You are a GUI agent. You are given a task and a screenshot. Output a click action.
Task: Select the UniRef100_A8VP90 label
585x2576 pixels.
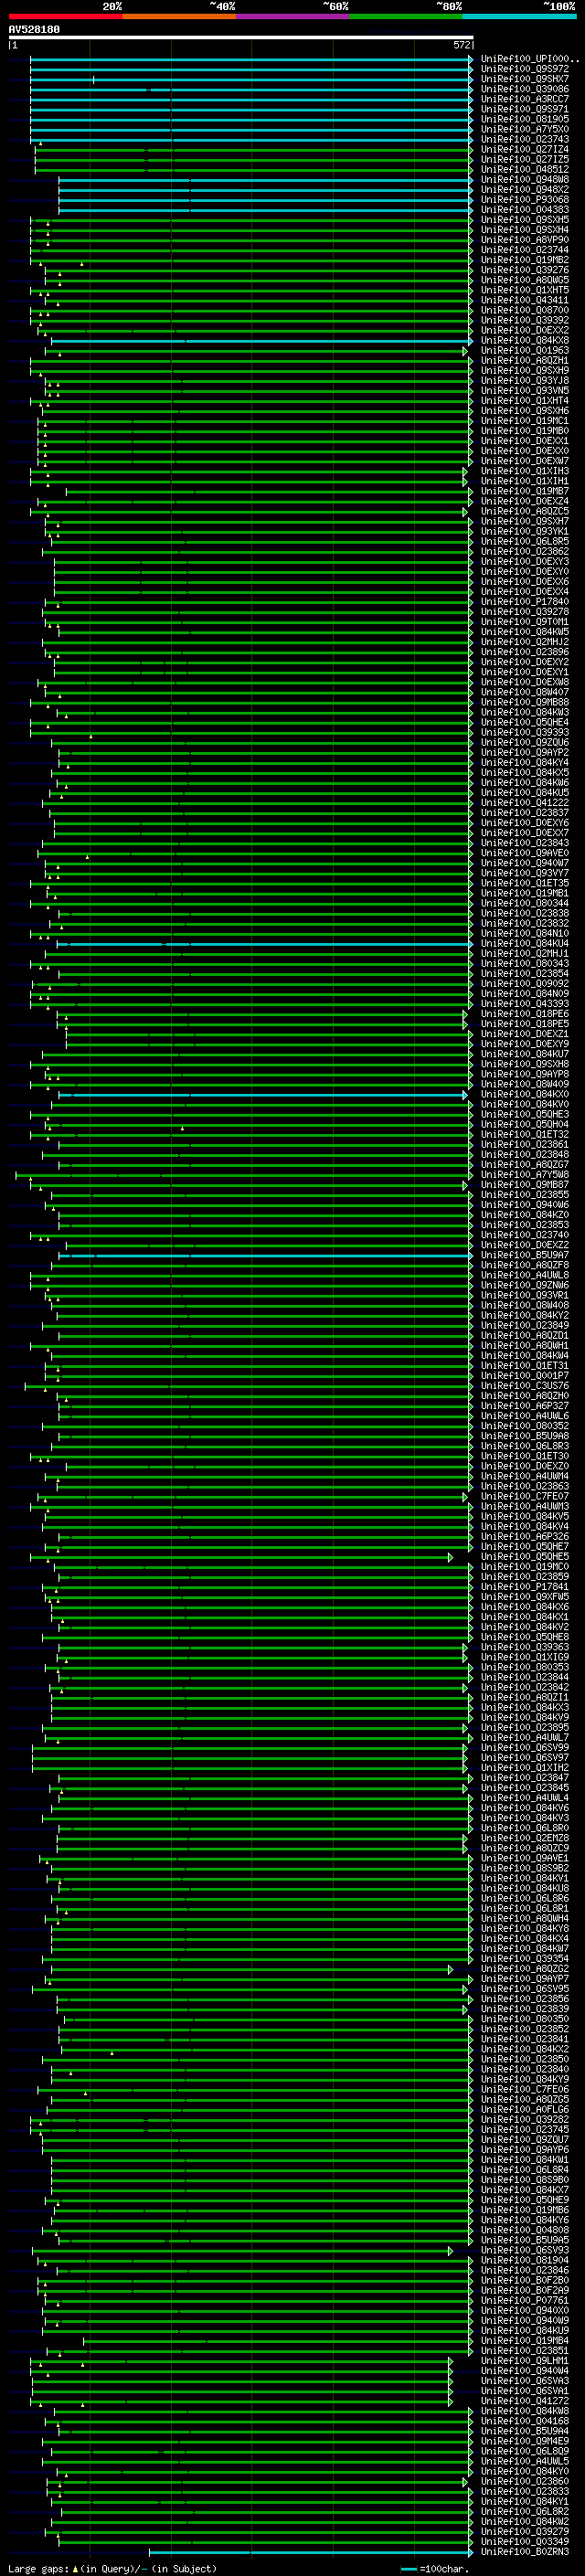pyautogui.click(x=525, y=239)
